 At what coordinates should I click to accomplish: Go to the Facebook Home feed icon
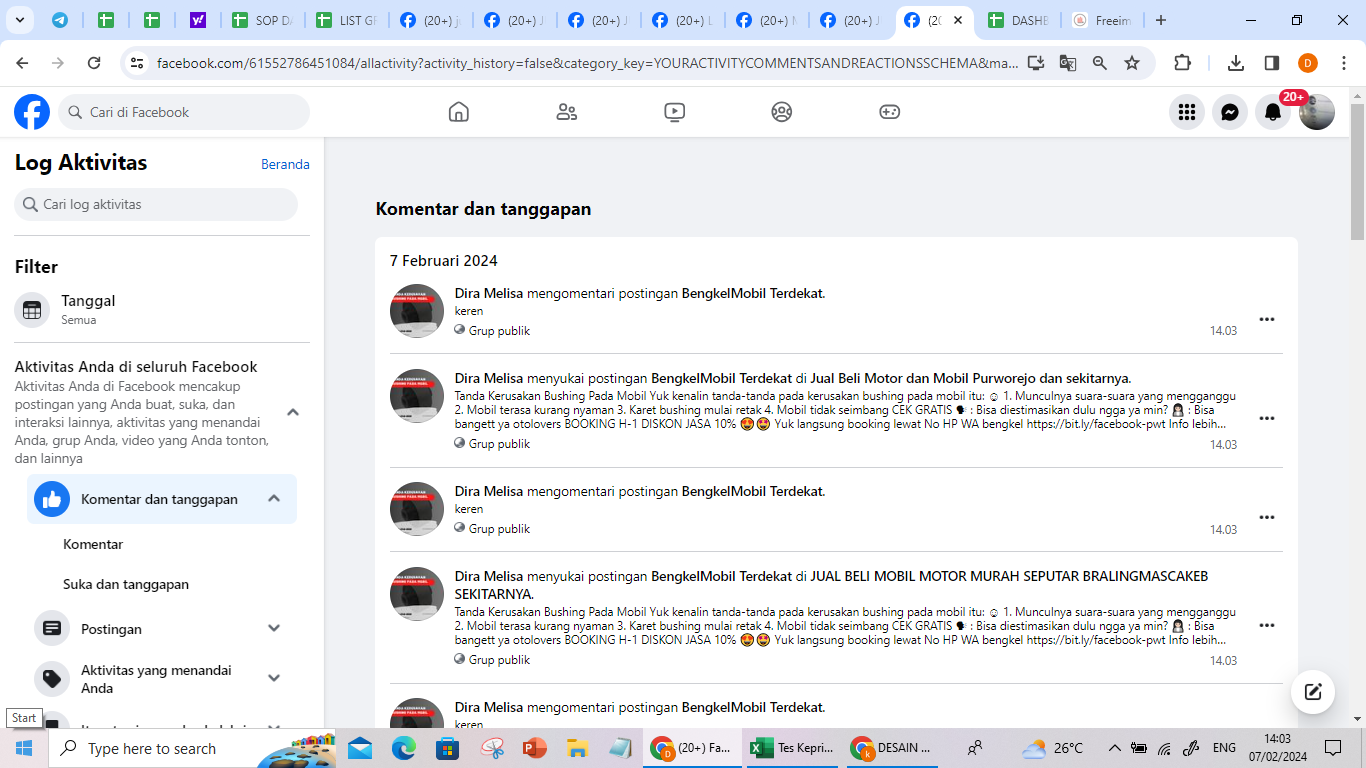point(459,112)
